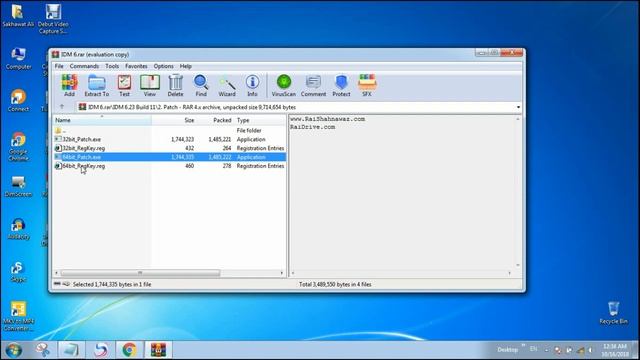Viewport: 640px width, 360px height.
Task: Click the status bar drive icon
Action: click(58, 284)
